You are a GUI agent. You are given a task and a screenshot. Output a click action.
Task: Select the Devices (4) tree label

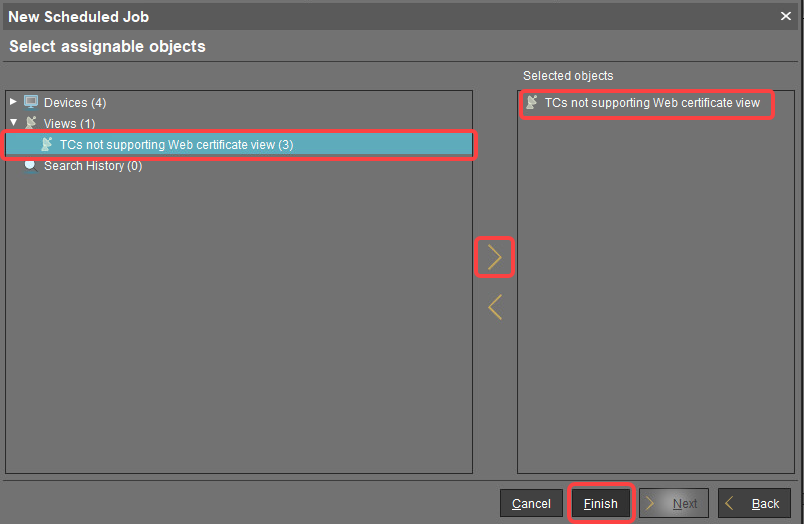coord(74,103)
